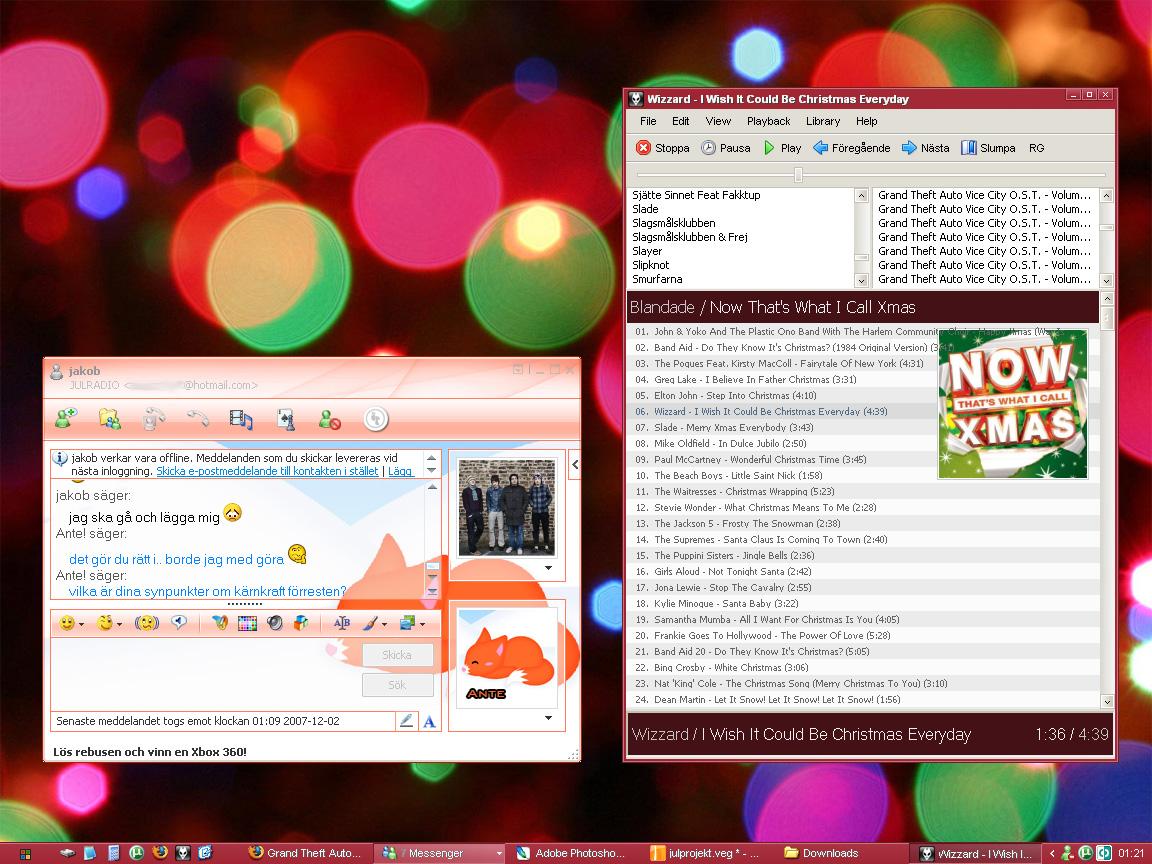Select track Elton John - Step Into Christmas
Viewport: 1152px width, 864px height.
coord(726,396)
